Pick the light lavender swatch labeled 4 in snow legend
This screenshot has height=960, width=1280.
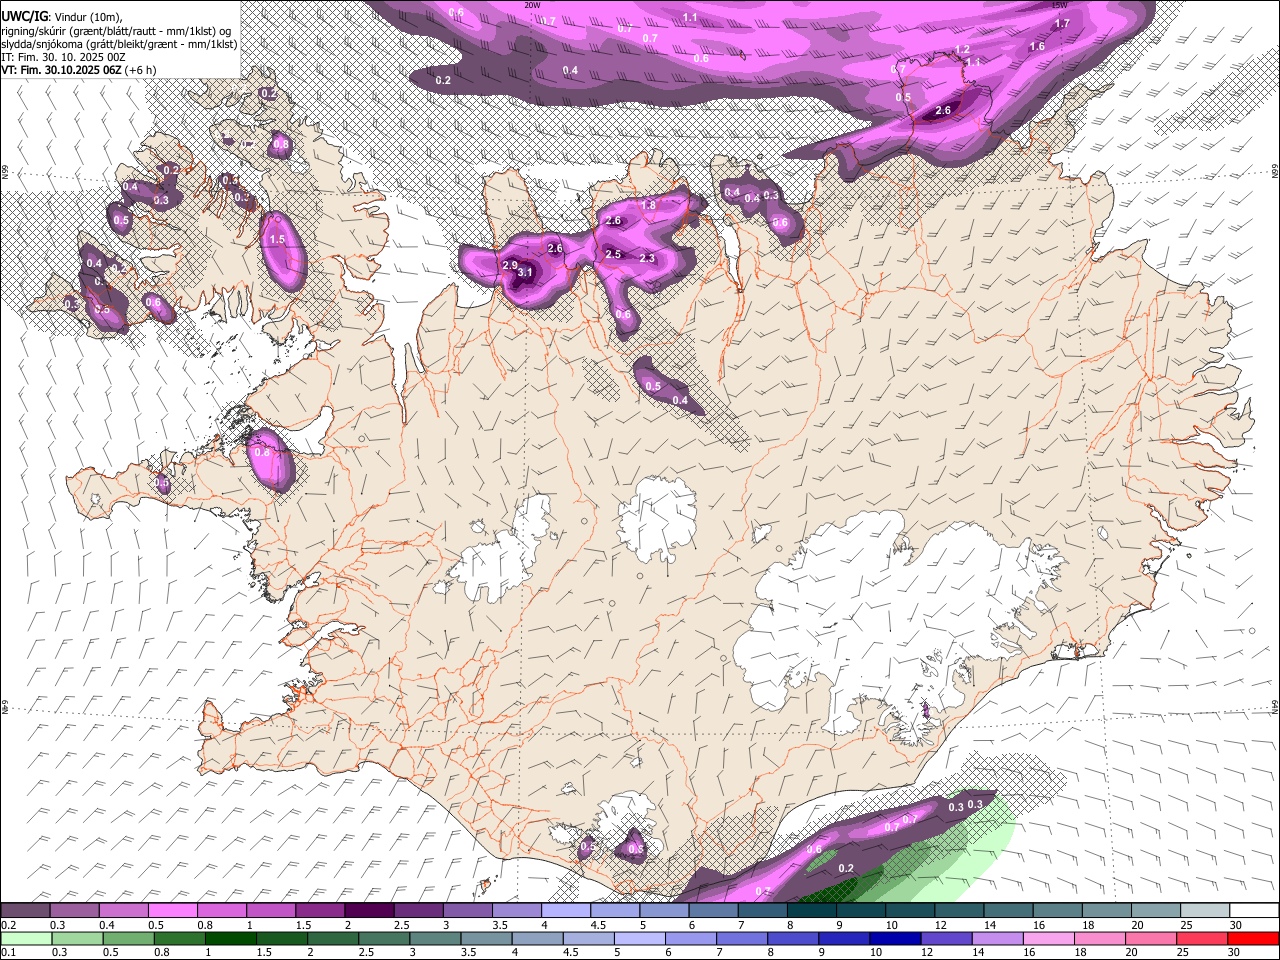pyautogui.click(x=566, y=911)
